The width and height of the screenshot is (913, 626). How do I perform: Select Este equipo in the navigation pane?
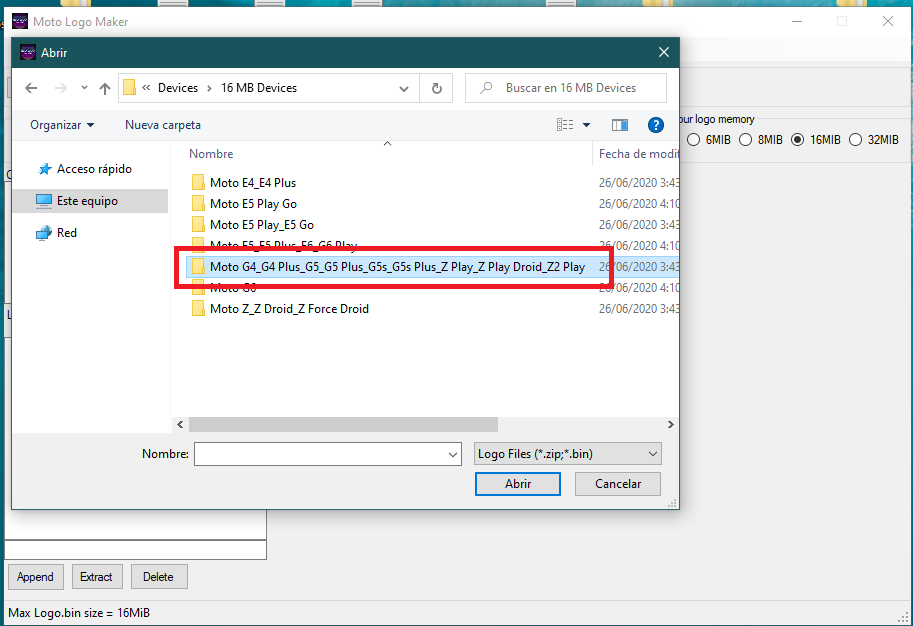tap(90, 201)
